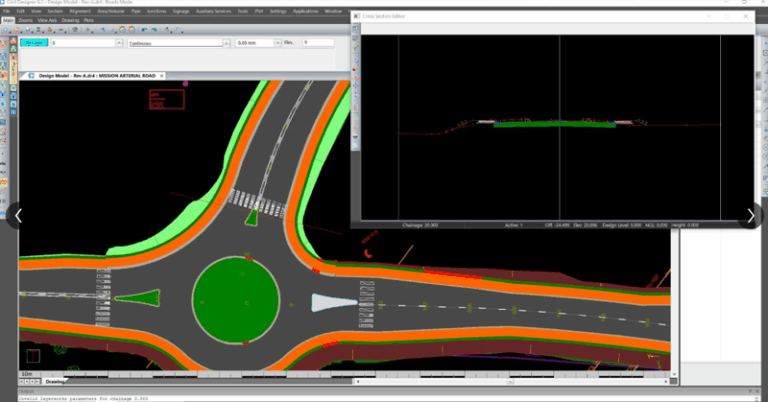
Task: Expand the layer dropdown showing 0
Action: point(119,43)
